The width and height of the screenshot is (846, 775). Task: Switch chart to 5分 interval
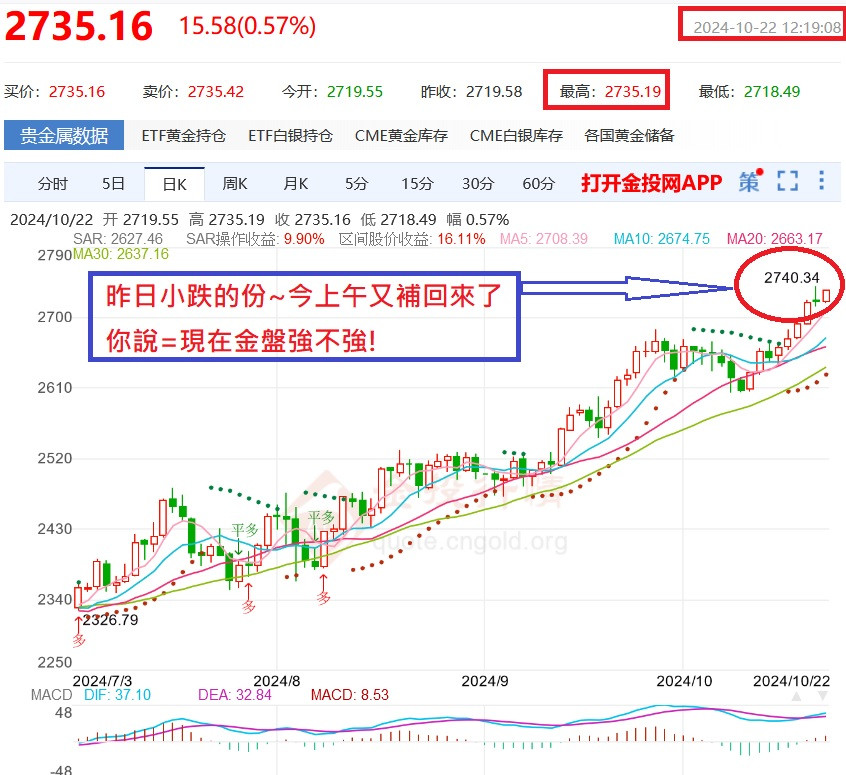point(356,184)
